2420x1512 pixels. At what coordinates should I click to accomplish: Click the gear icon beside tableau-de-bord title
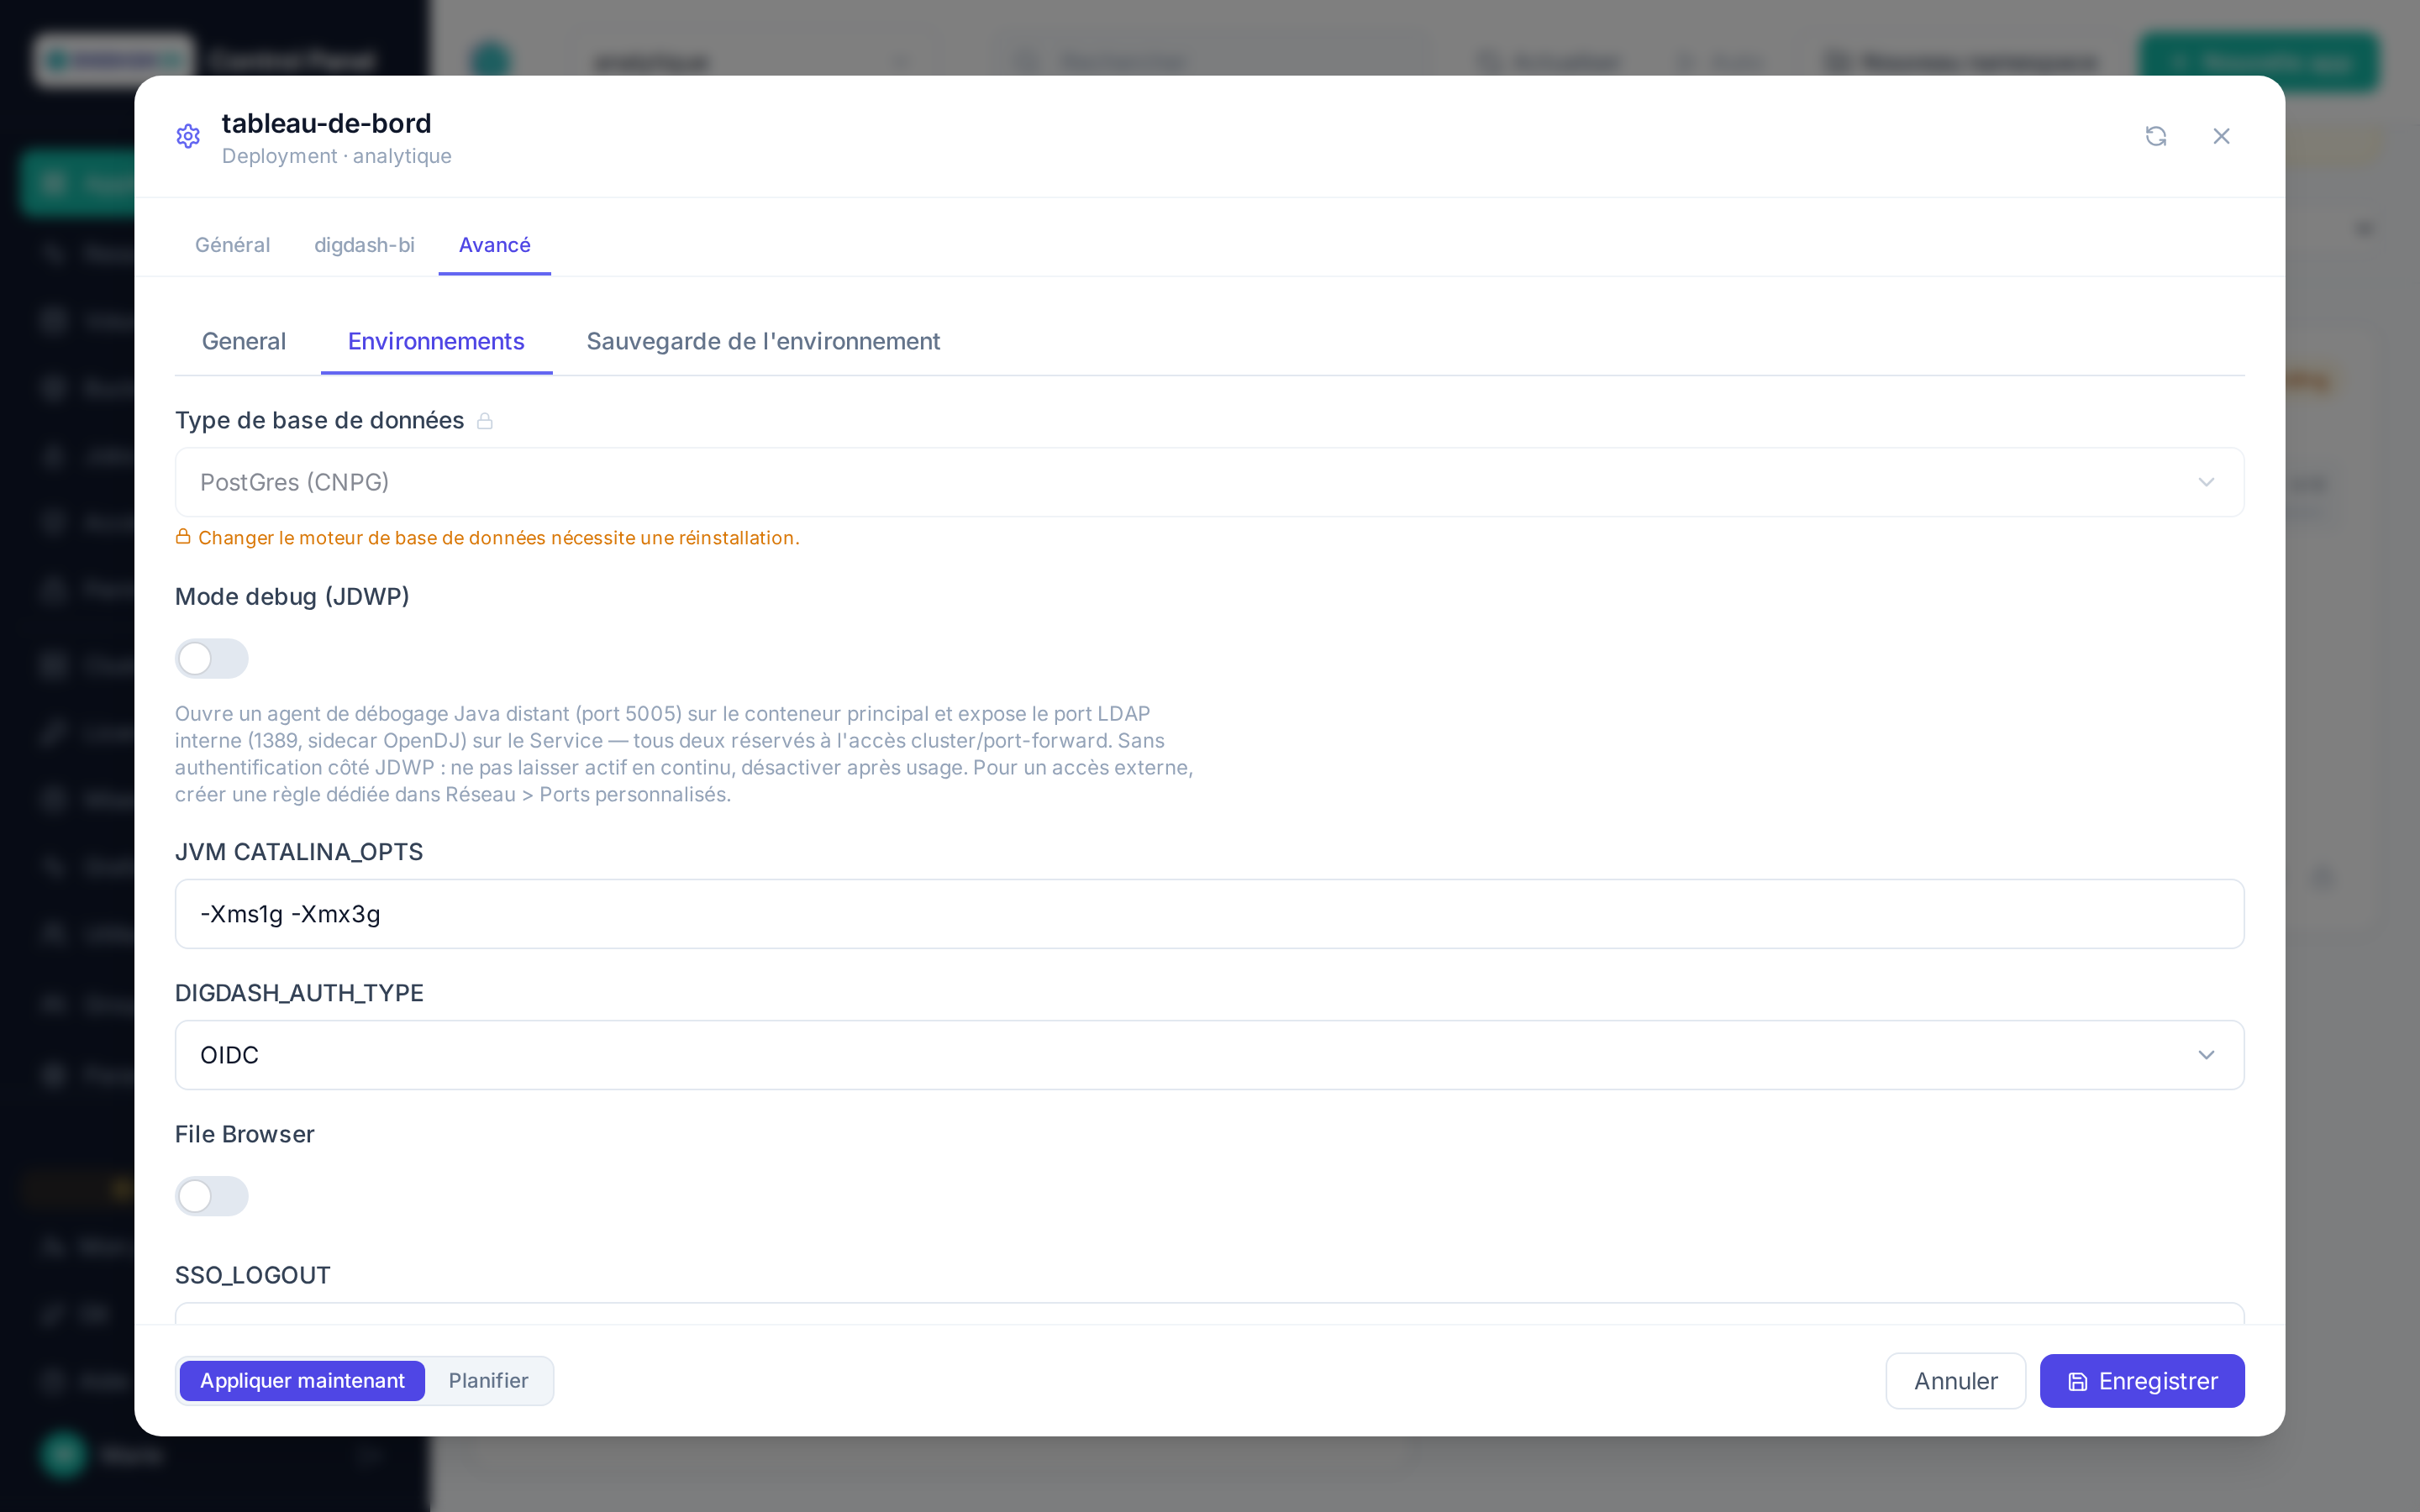188,136
